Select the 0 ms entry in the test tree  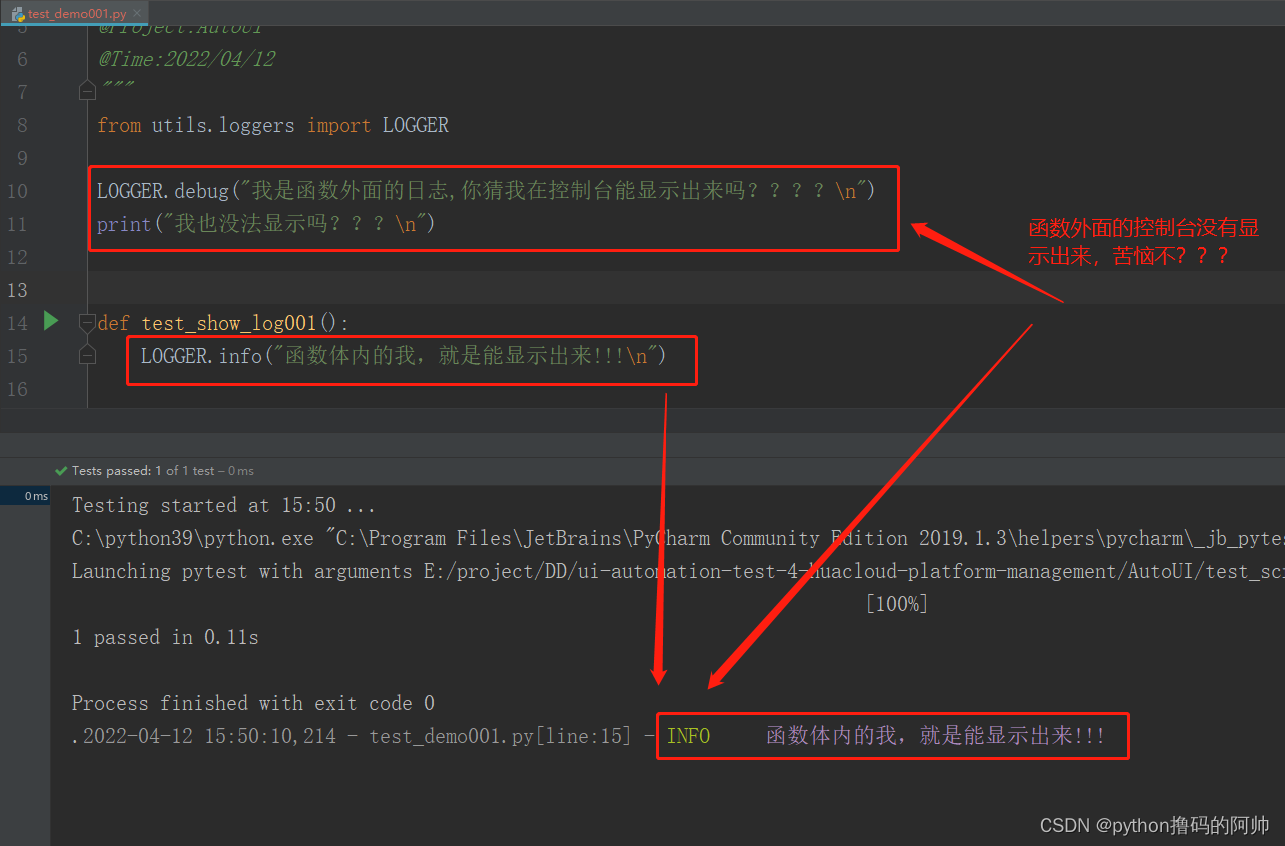click(25, 496)
